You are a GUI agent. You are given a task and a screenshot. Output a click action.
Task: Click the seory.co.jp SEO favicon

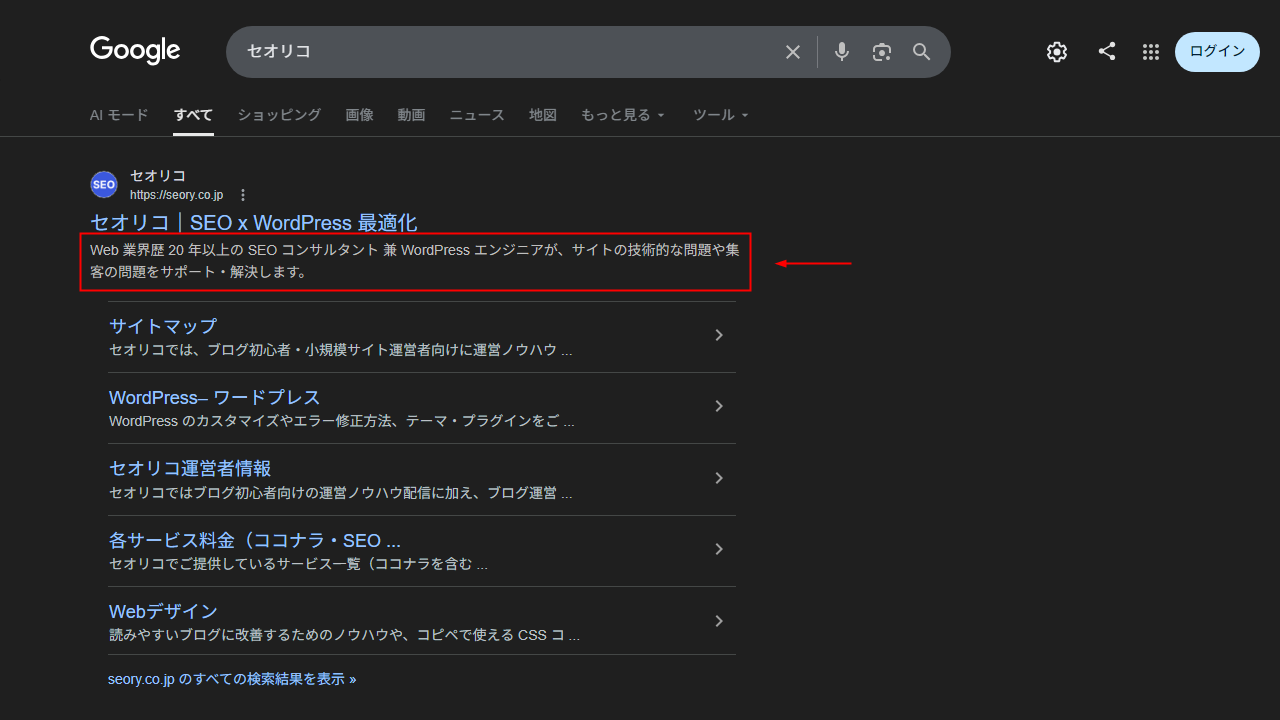pyautogui.click(x=104, y=185)
